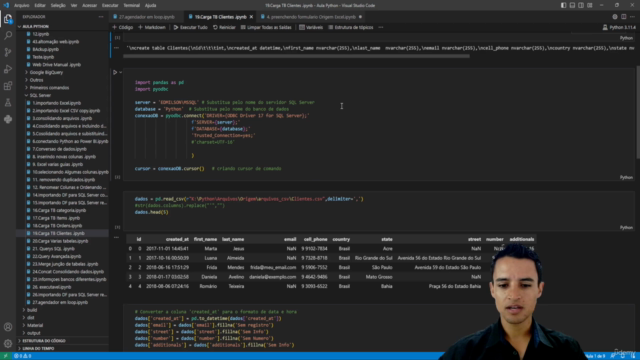640x360 pixels.
Task: Expand the output folder
Action: coord(33,333)
